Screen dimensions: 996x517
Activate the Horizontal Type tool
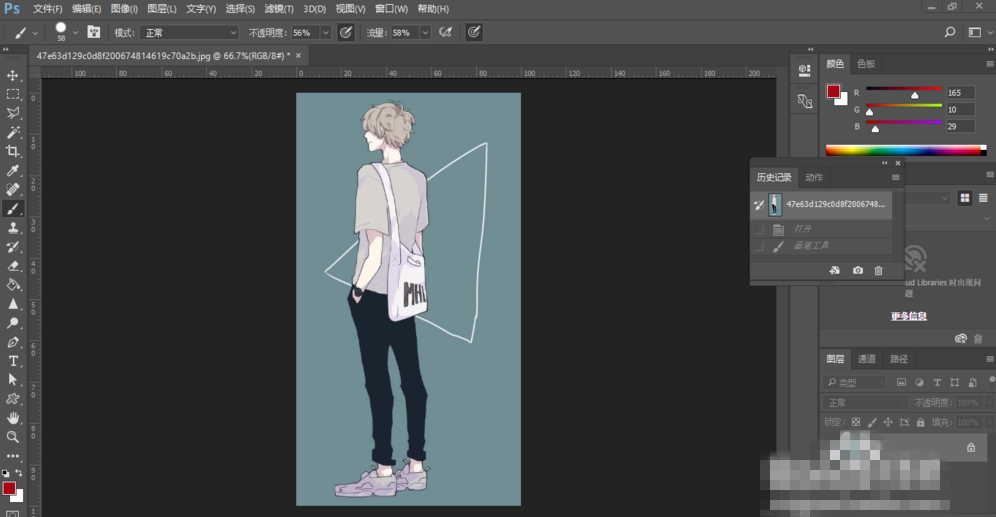pos(13,361)
